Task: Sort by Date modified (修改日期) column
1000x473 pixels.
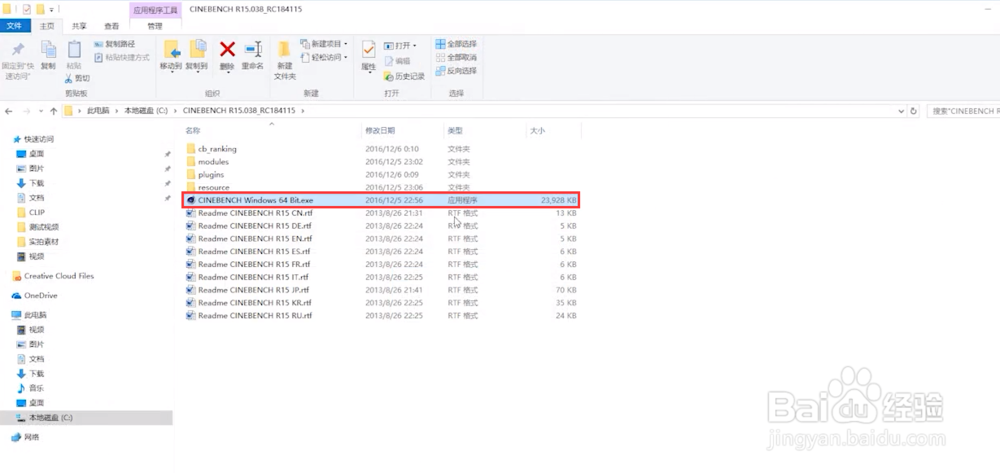Action: tap(379, 131)
